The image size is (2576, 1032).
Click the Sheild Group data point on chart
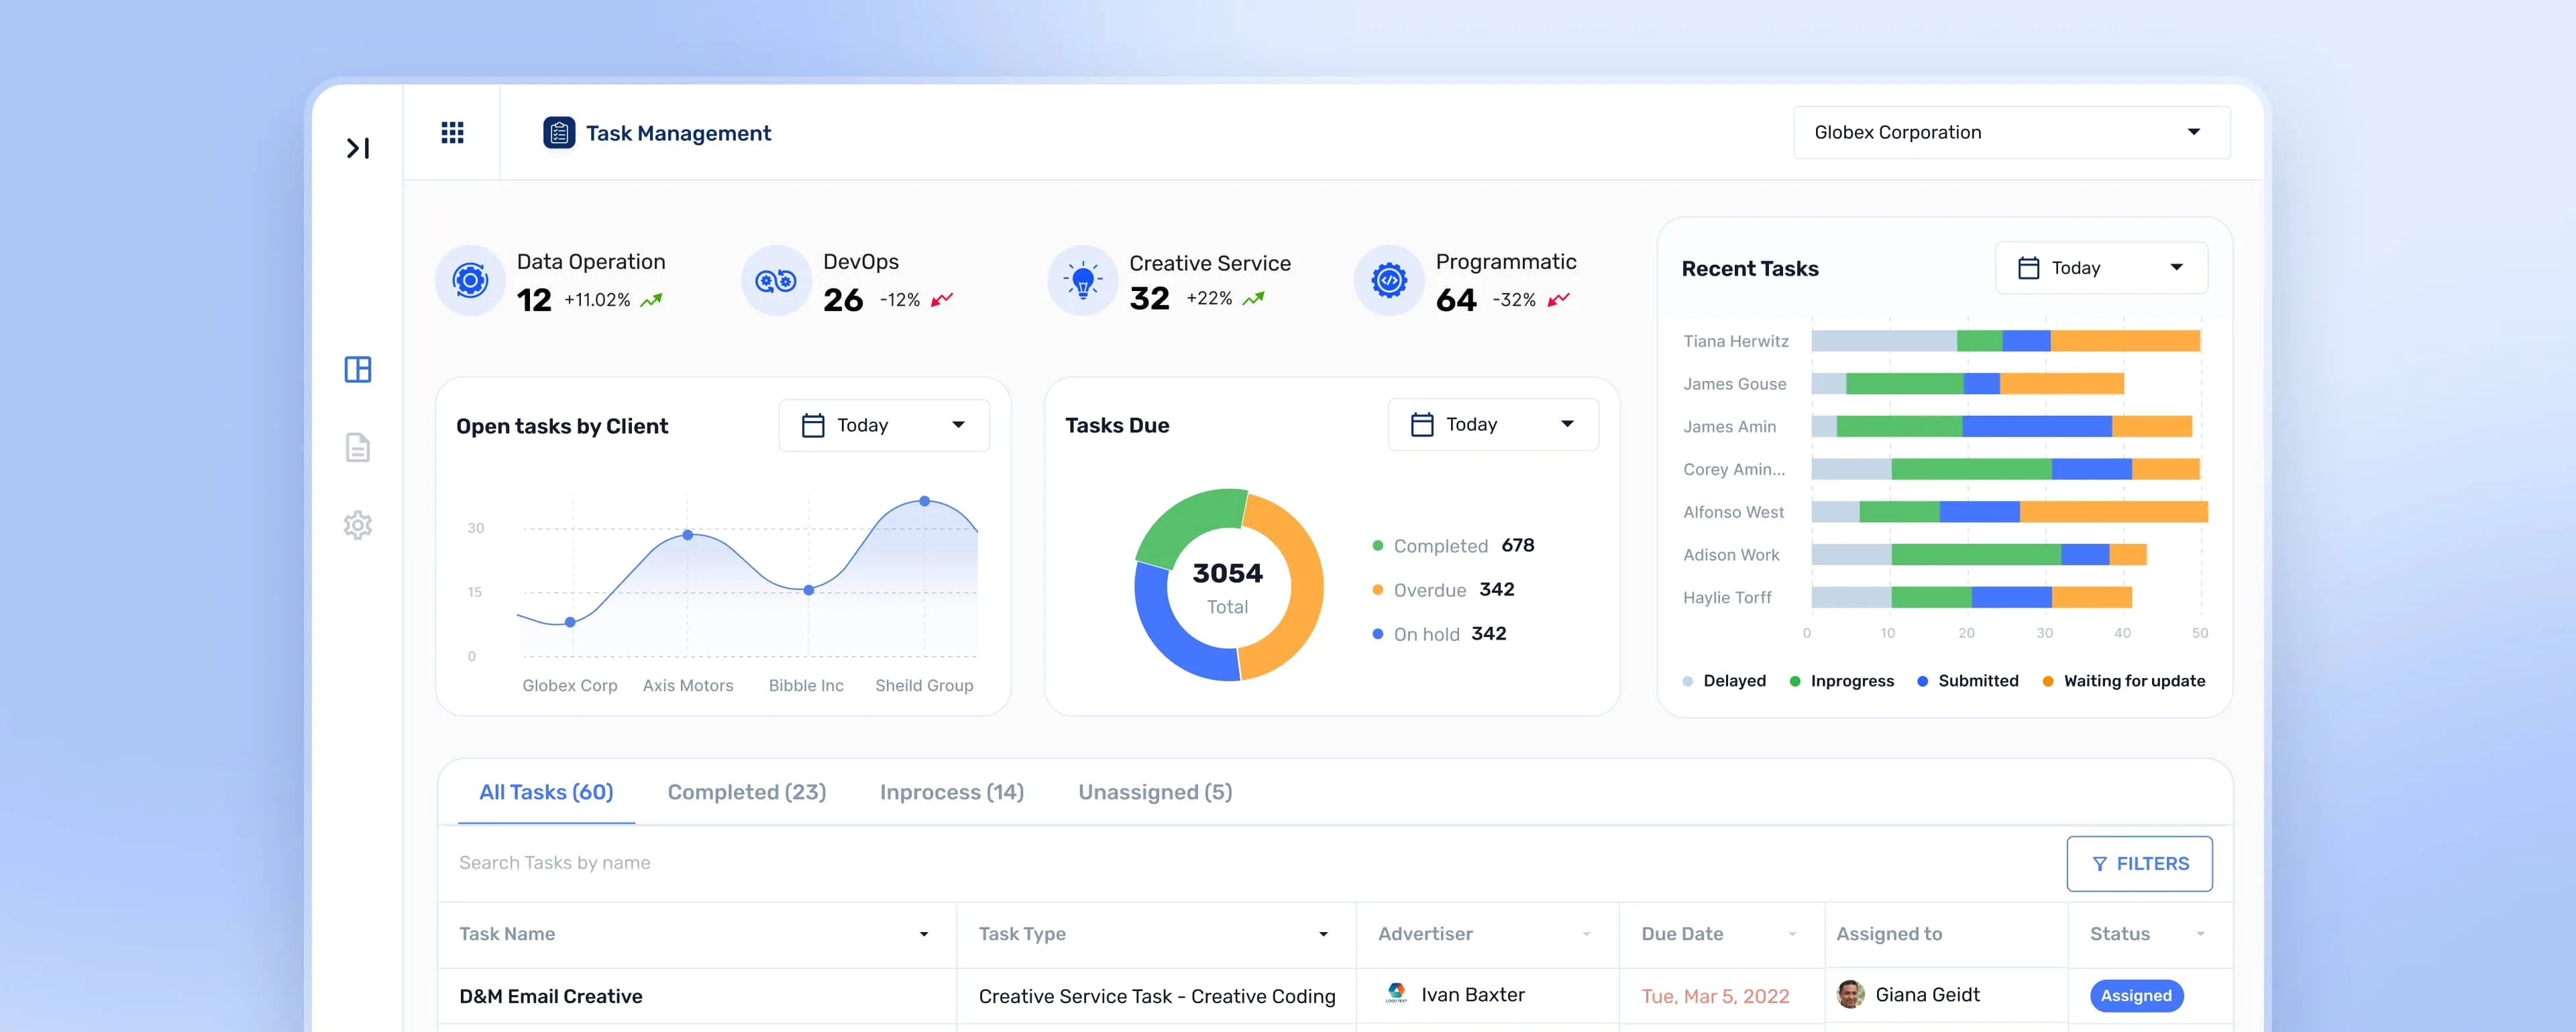(924, 501)
